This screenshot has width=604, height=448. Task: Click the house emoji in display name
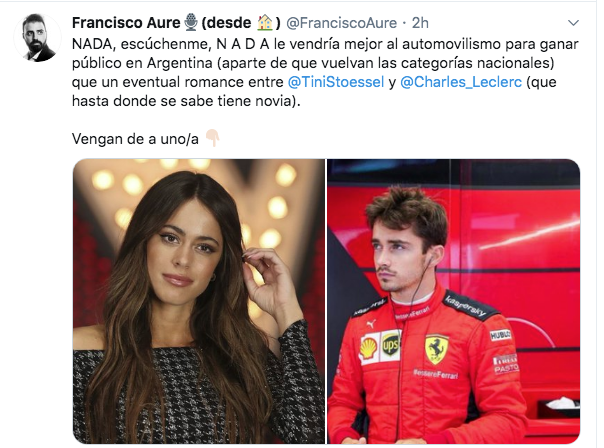click(265, 22)
